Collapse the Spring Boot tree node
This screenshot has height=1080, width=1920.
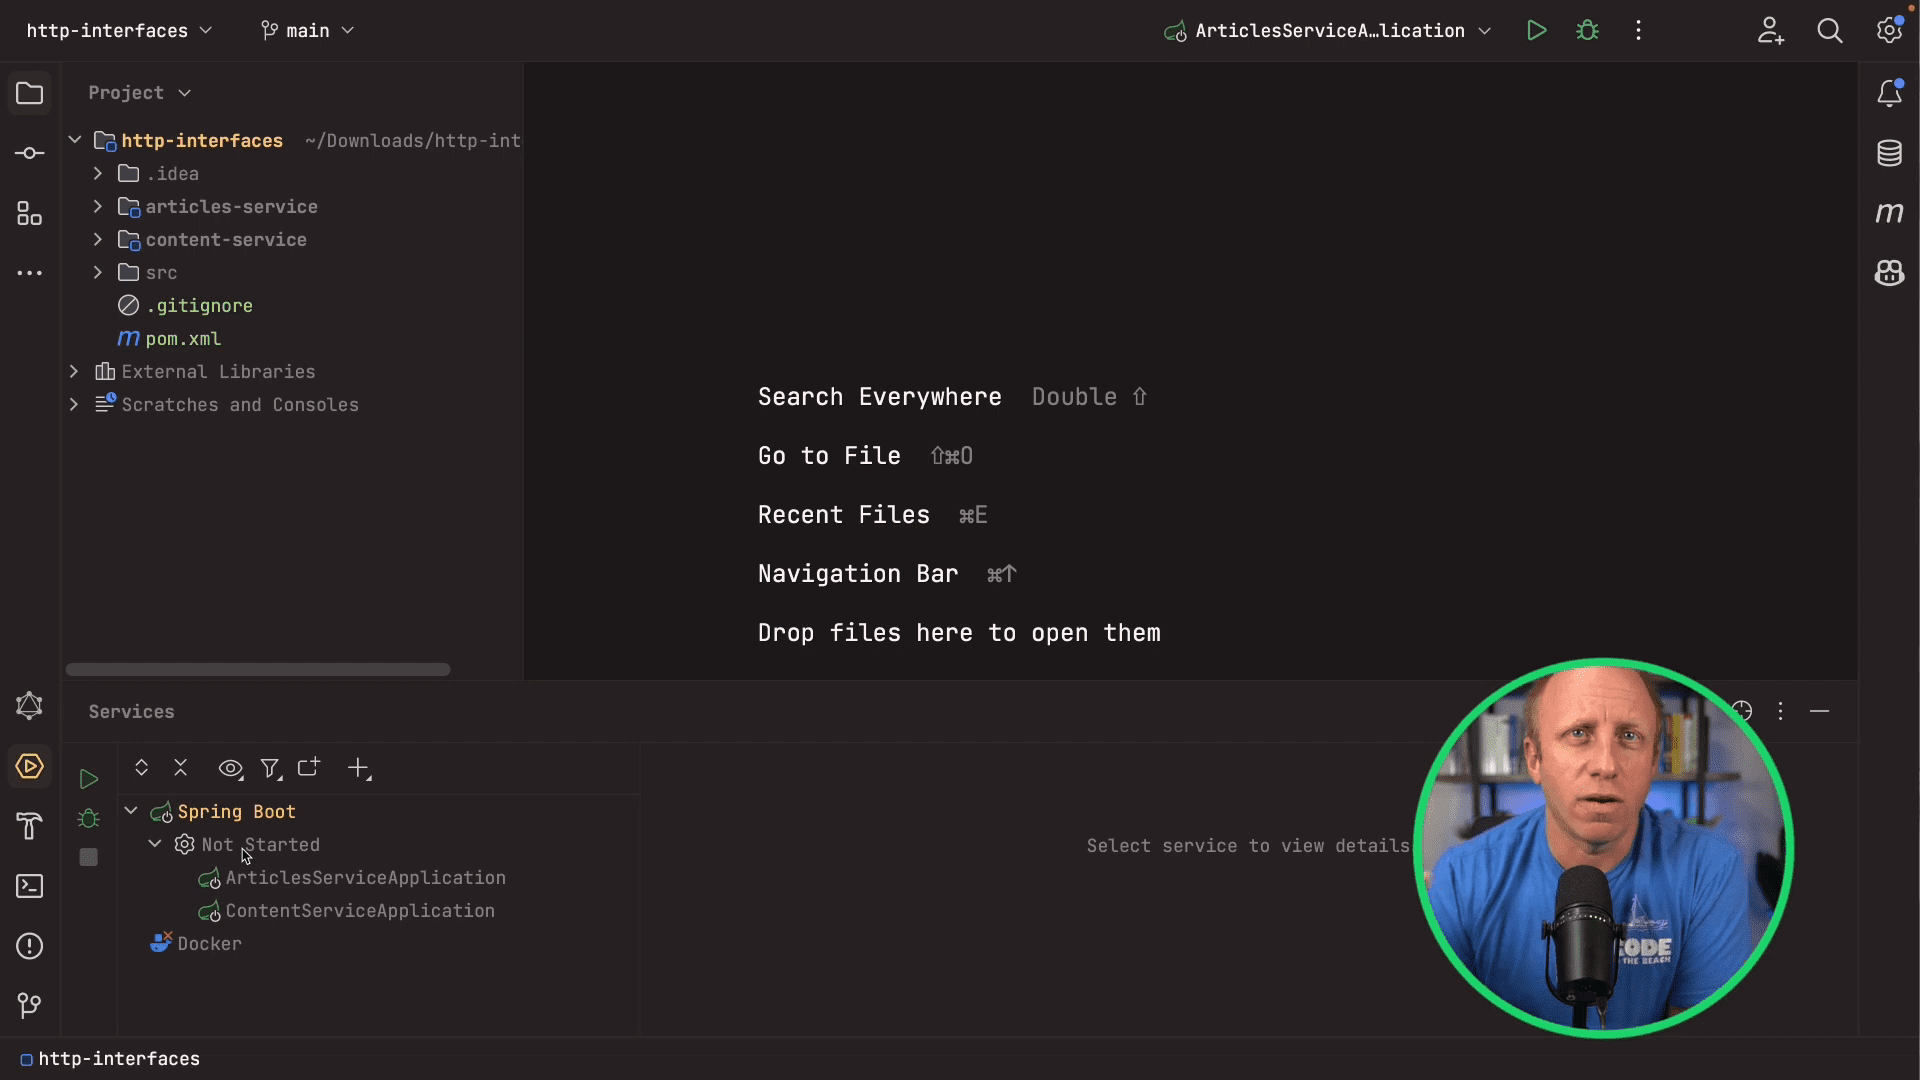pos(130,811)
